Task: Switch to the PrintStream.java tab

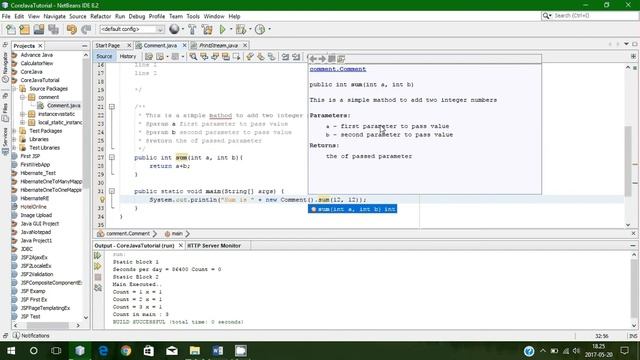Action: coord(219,45)
